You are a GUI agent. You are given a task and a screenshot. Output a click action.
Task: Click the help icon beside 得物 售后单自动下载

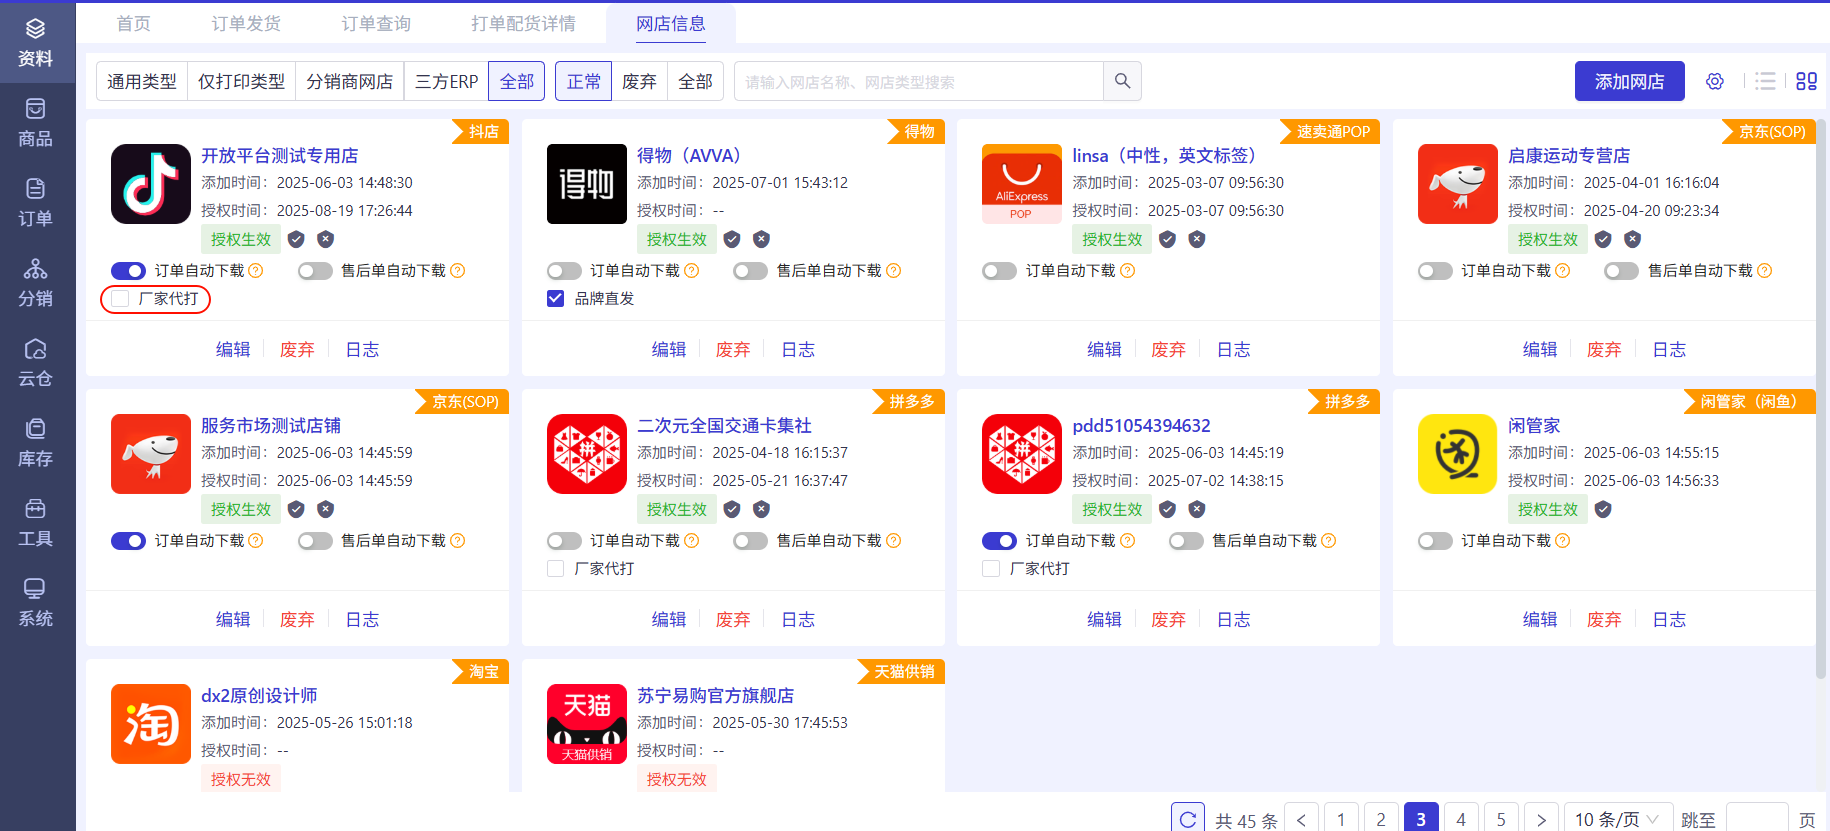click(x=894, y=271)
